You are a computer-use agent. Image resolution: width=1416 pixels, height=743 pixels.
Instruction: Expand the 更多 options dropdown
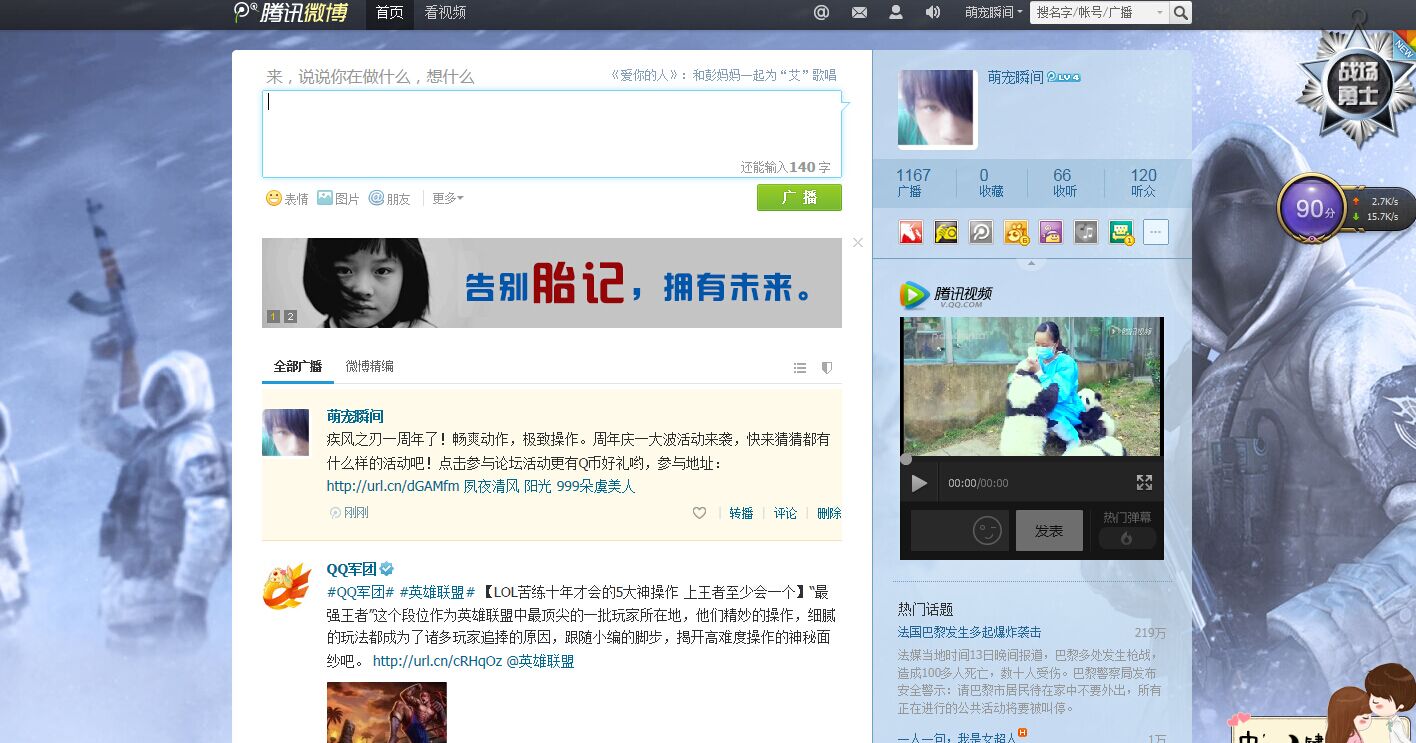(x=447, y=198)
